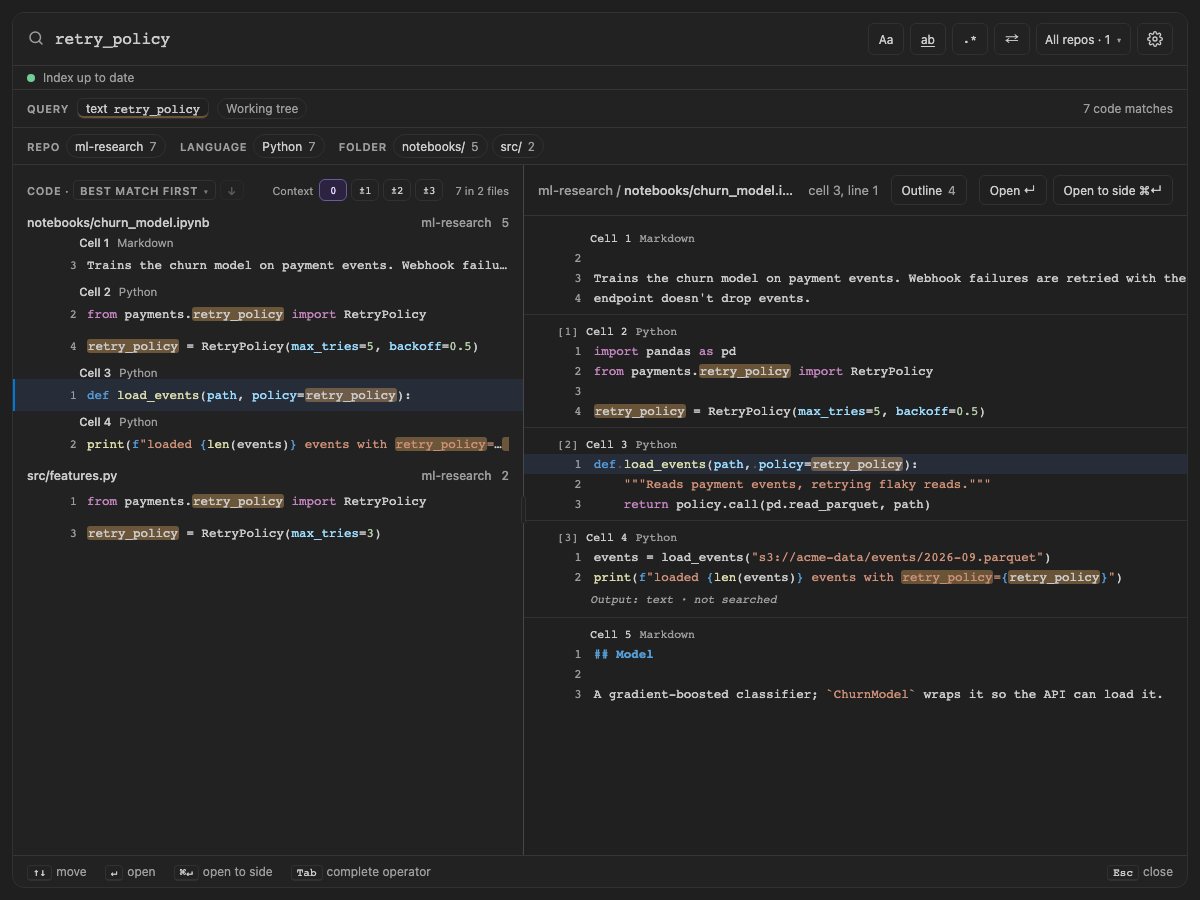Click Open to side ⌘↵ button
Viewport: 1200px width, 900px height.
[1112, 191]
